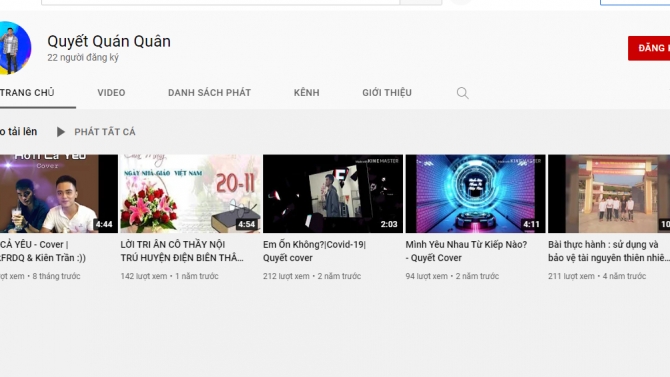This screenshot has height=377, width=670.
Task: Click title Em Ổn Không?|Covid-19| Quyết cover
Action: (314, 251)
